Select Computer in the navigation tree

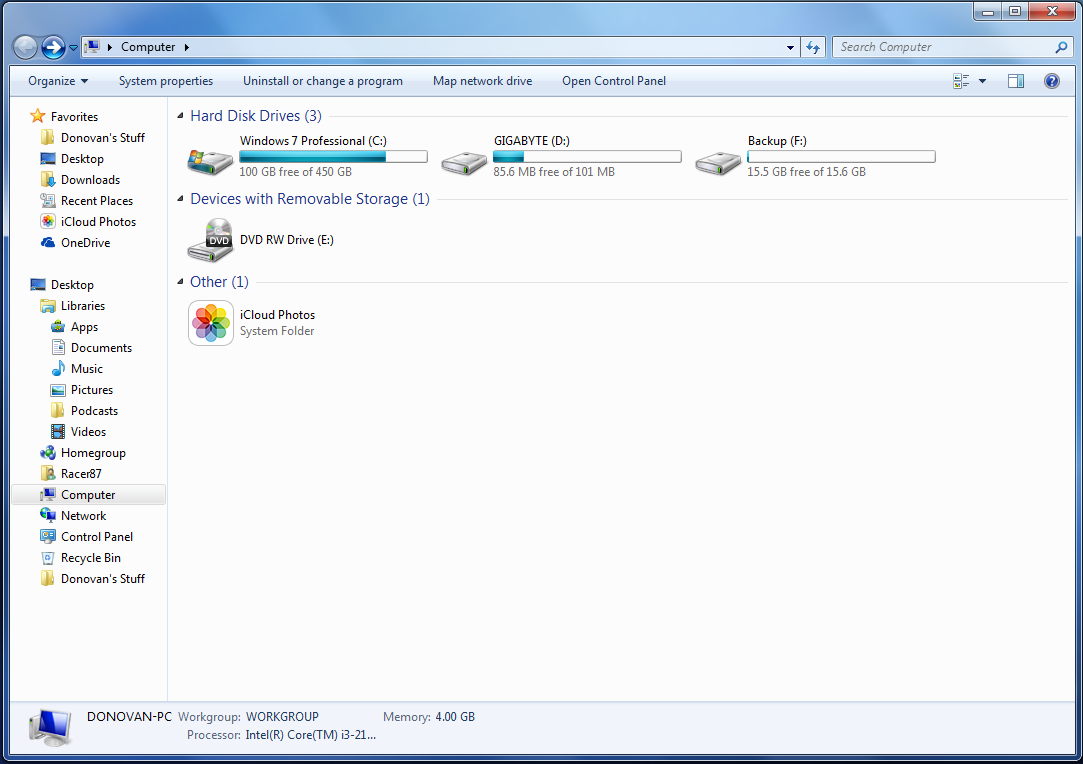(x=88, y=495)
